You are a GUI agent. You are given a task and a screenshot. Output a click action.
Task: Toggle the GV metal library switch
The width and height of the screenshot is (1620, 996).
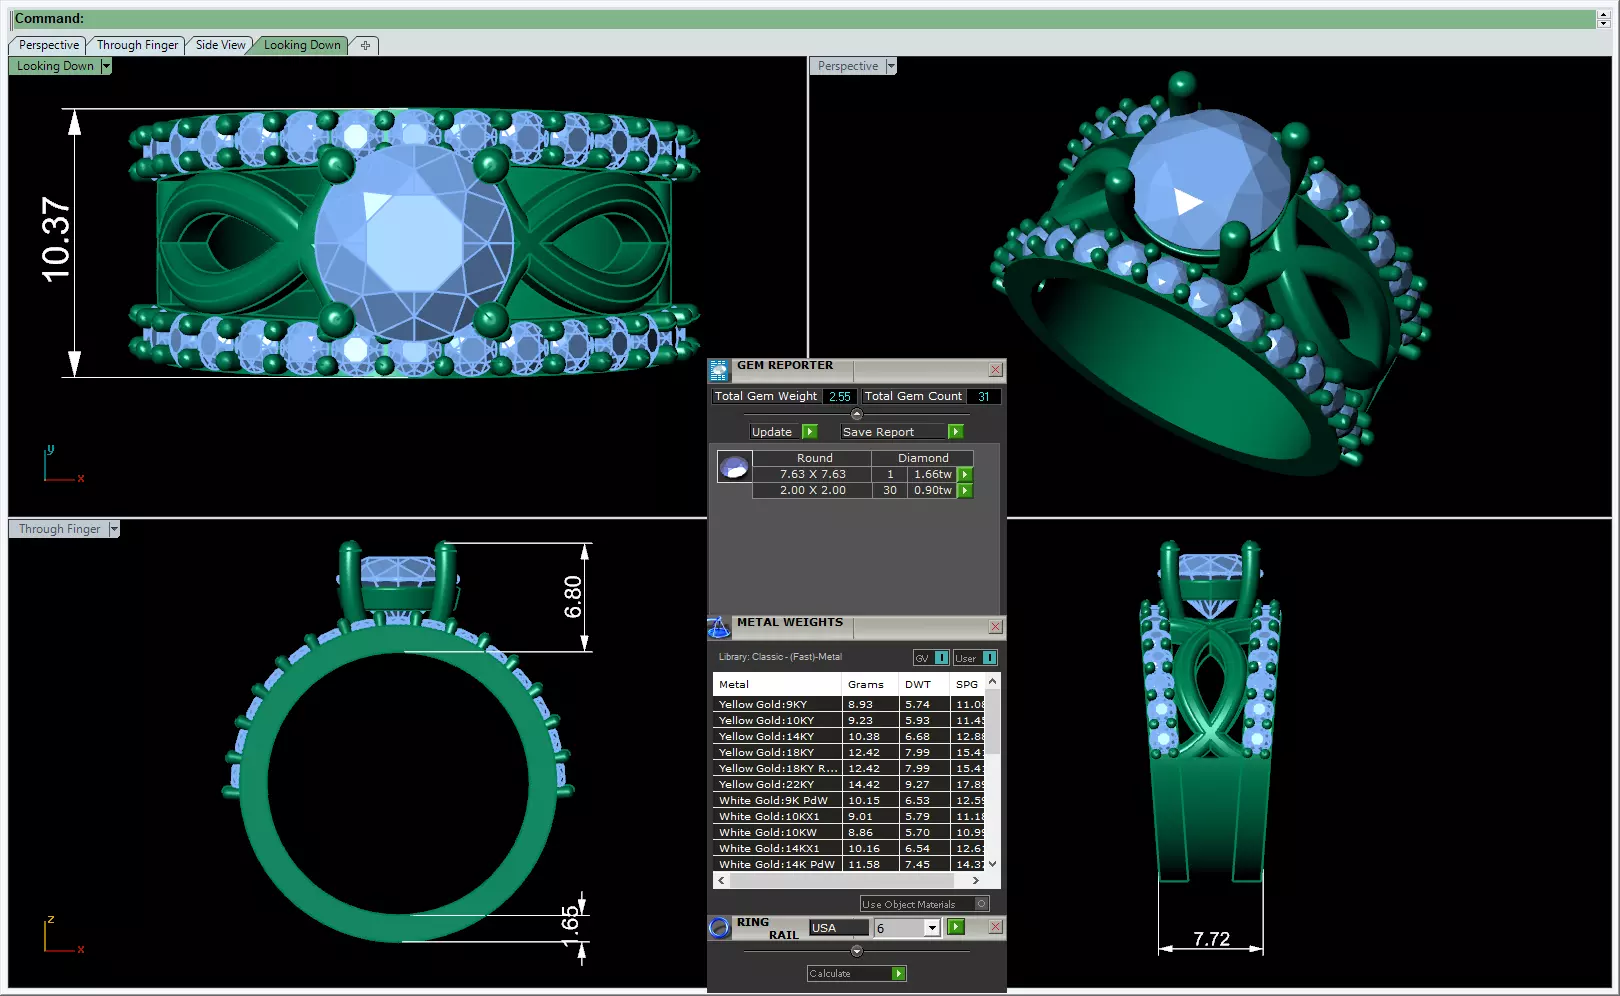[x=931, y=658]
